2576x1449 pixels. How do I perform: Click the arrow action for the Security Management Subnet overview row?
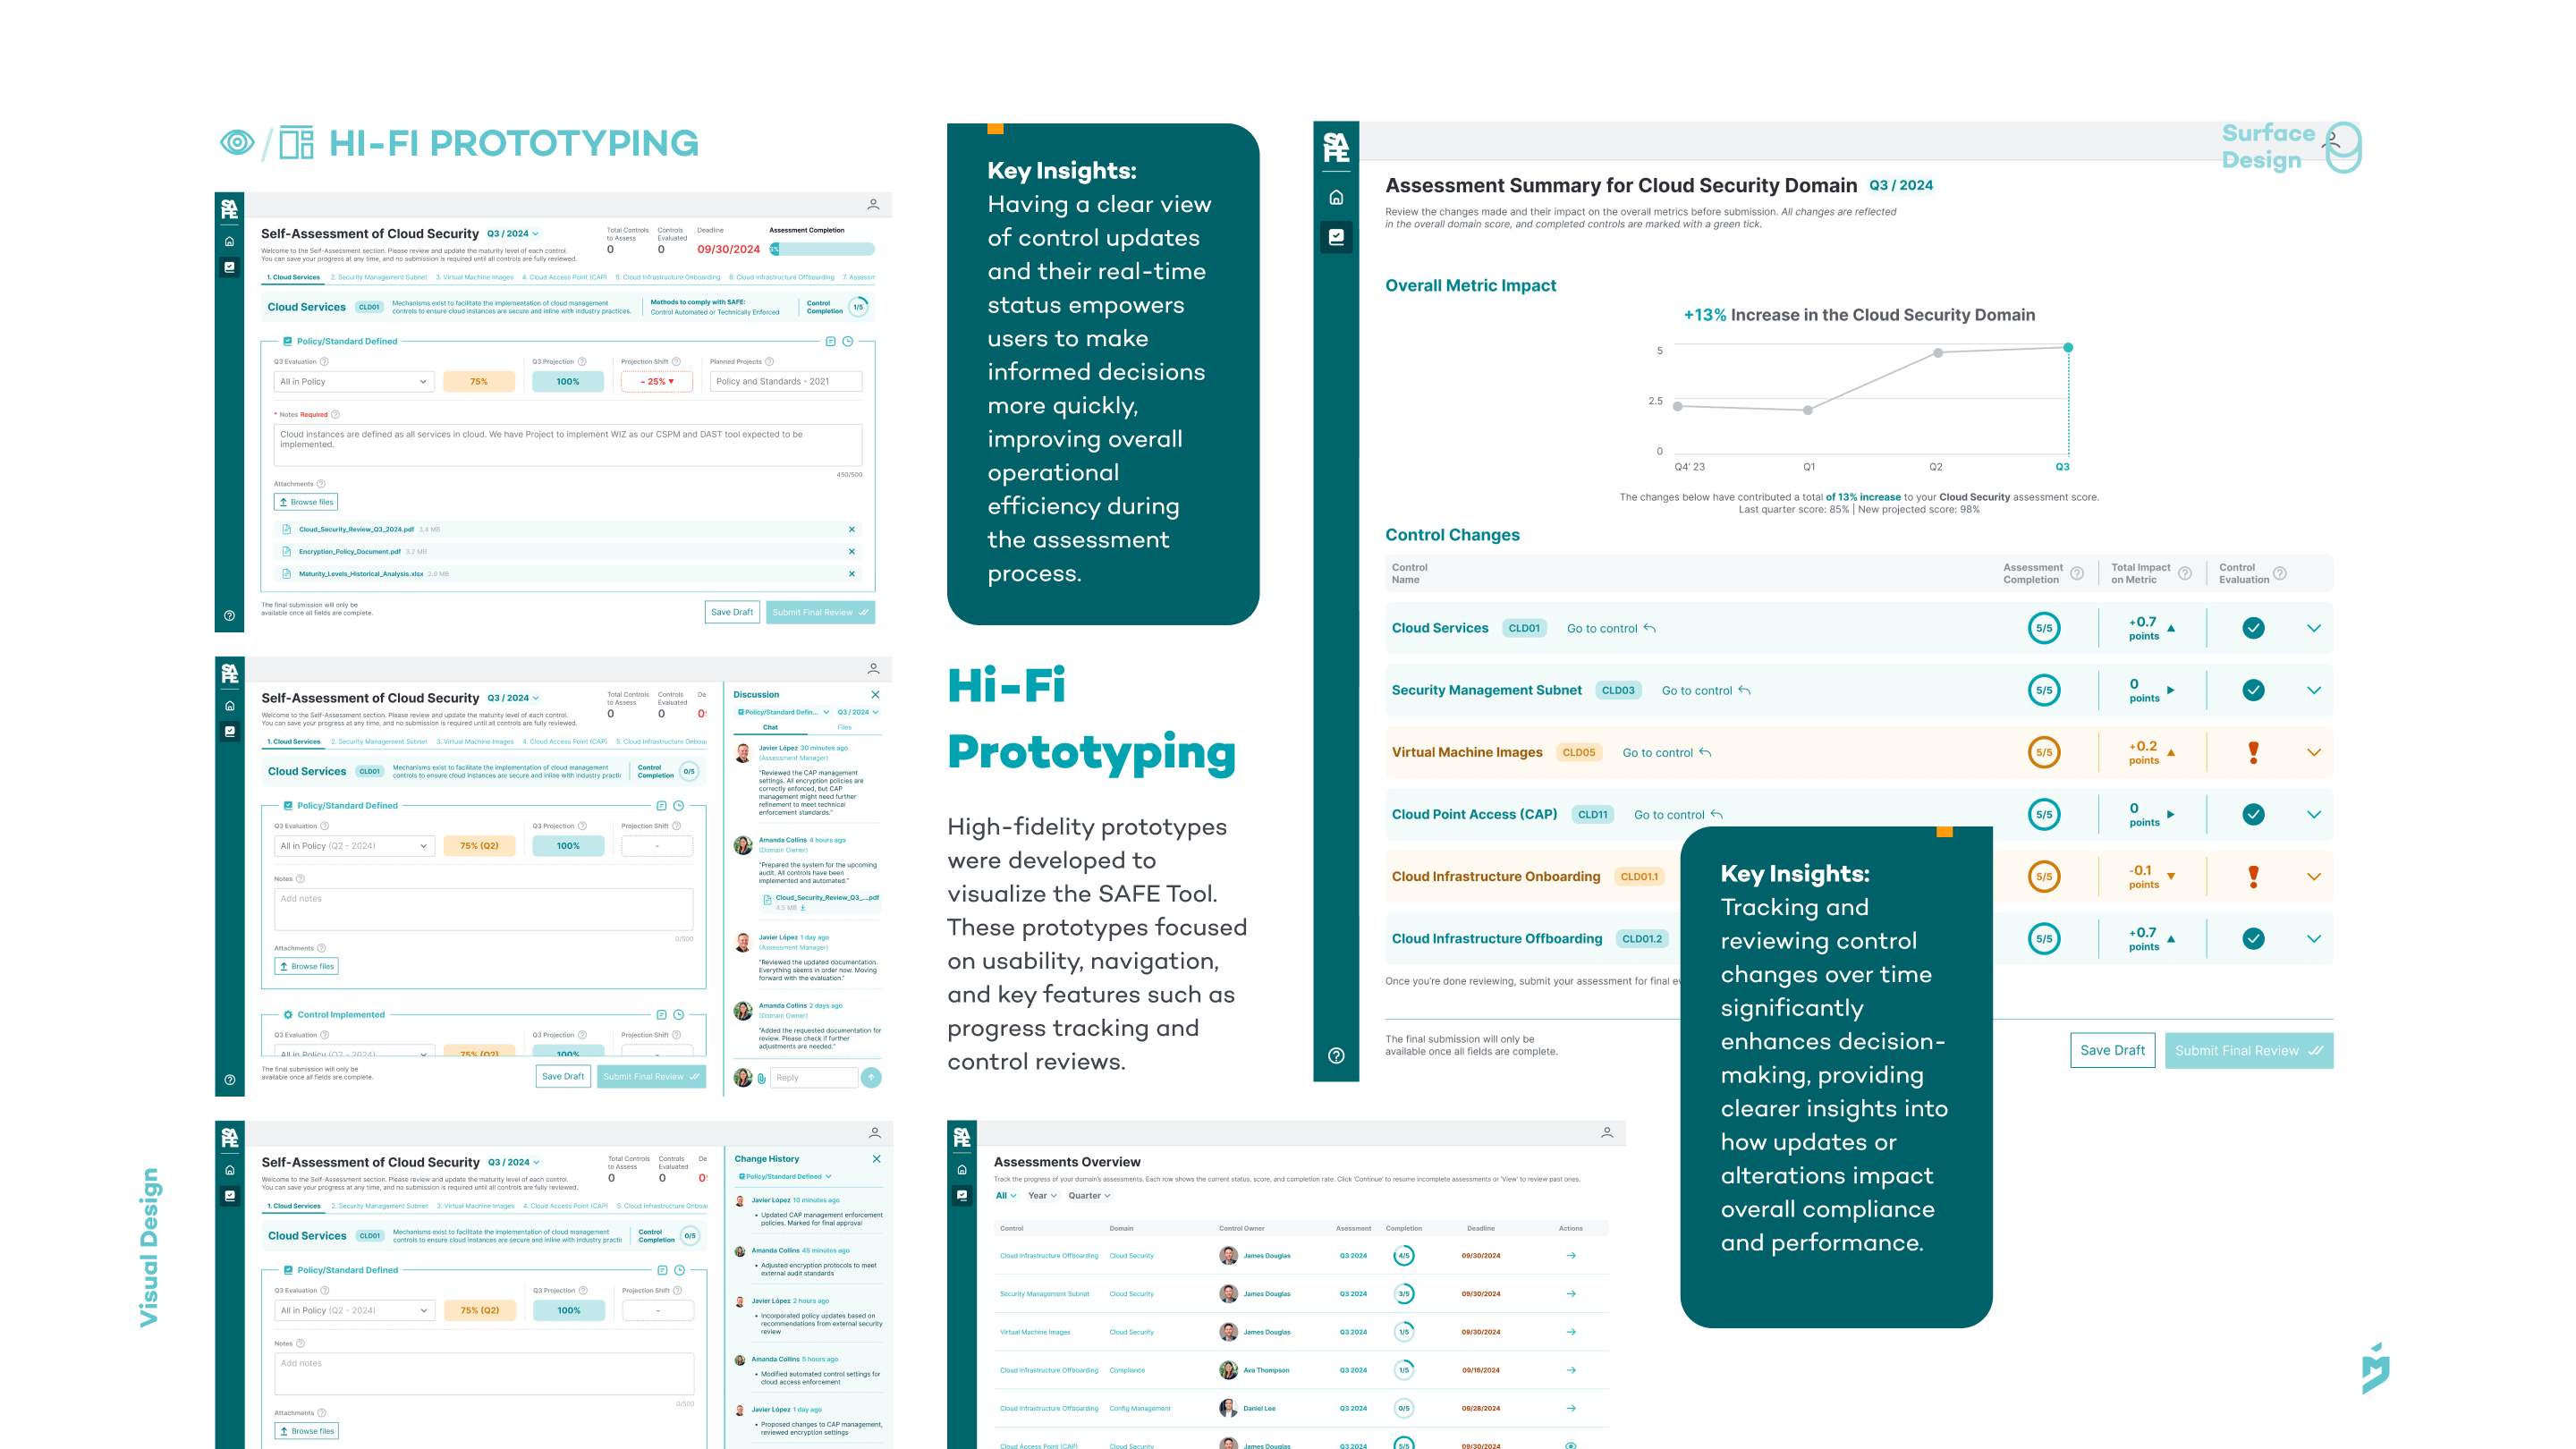click(1571, 1293)
